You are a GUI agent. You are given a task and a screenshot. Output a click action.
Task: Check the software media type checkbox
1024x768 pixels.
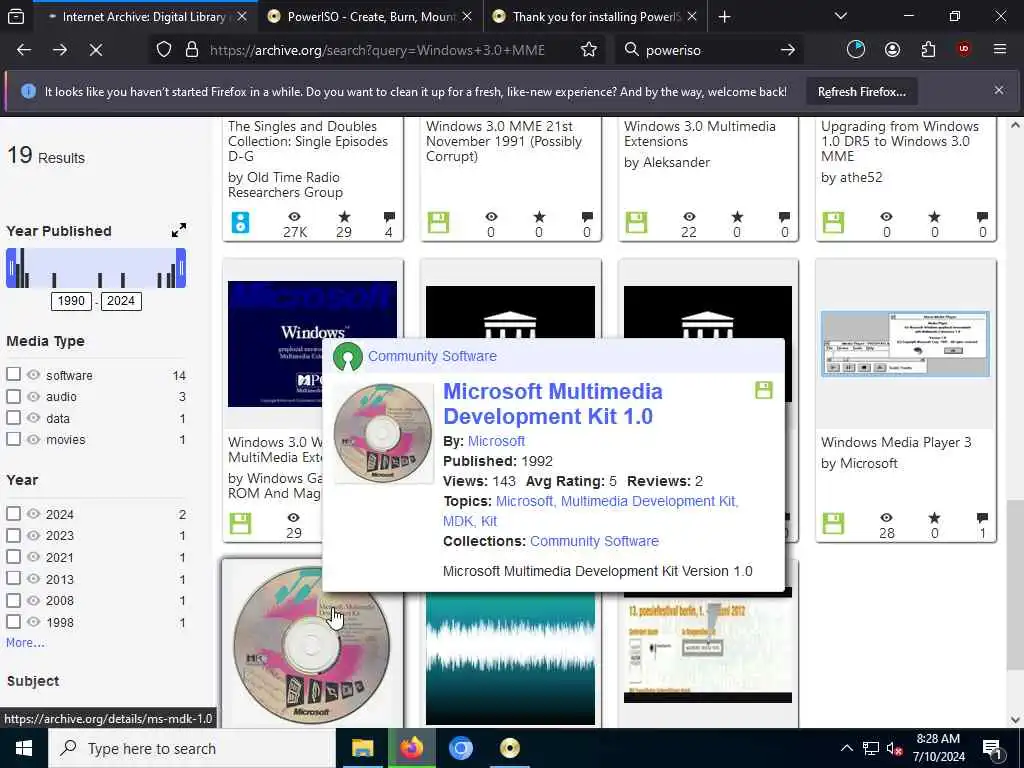point(13,374)
